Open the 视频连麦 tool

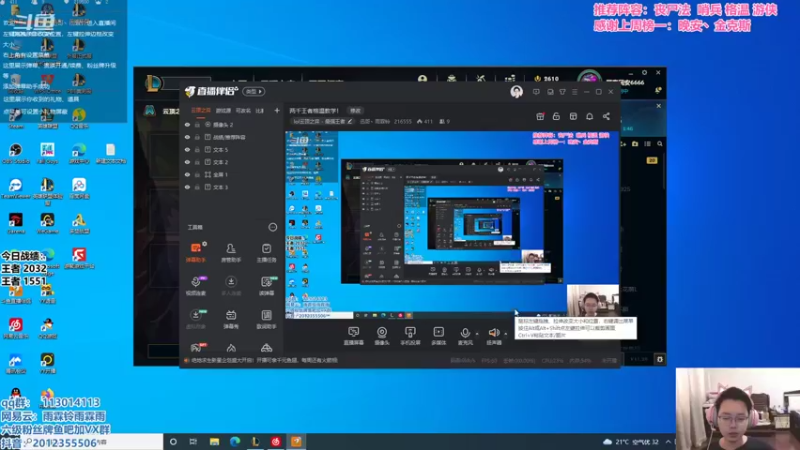(x=196, y=285)
